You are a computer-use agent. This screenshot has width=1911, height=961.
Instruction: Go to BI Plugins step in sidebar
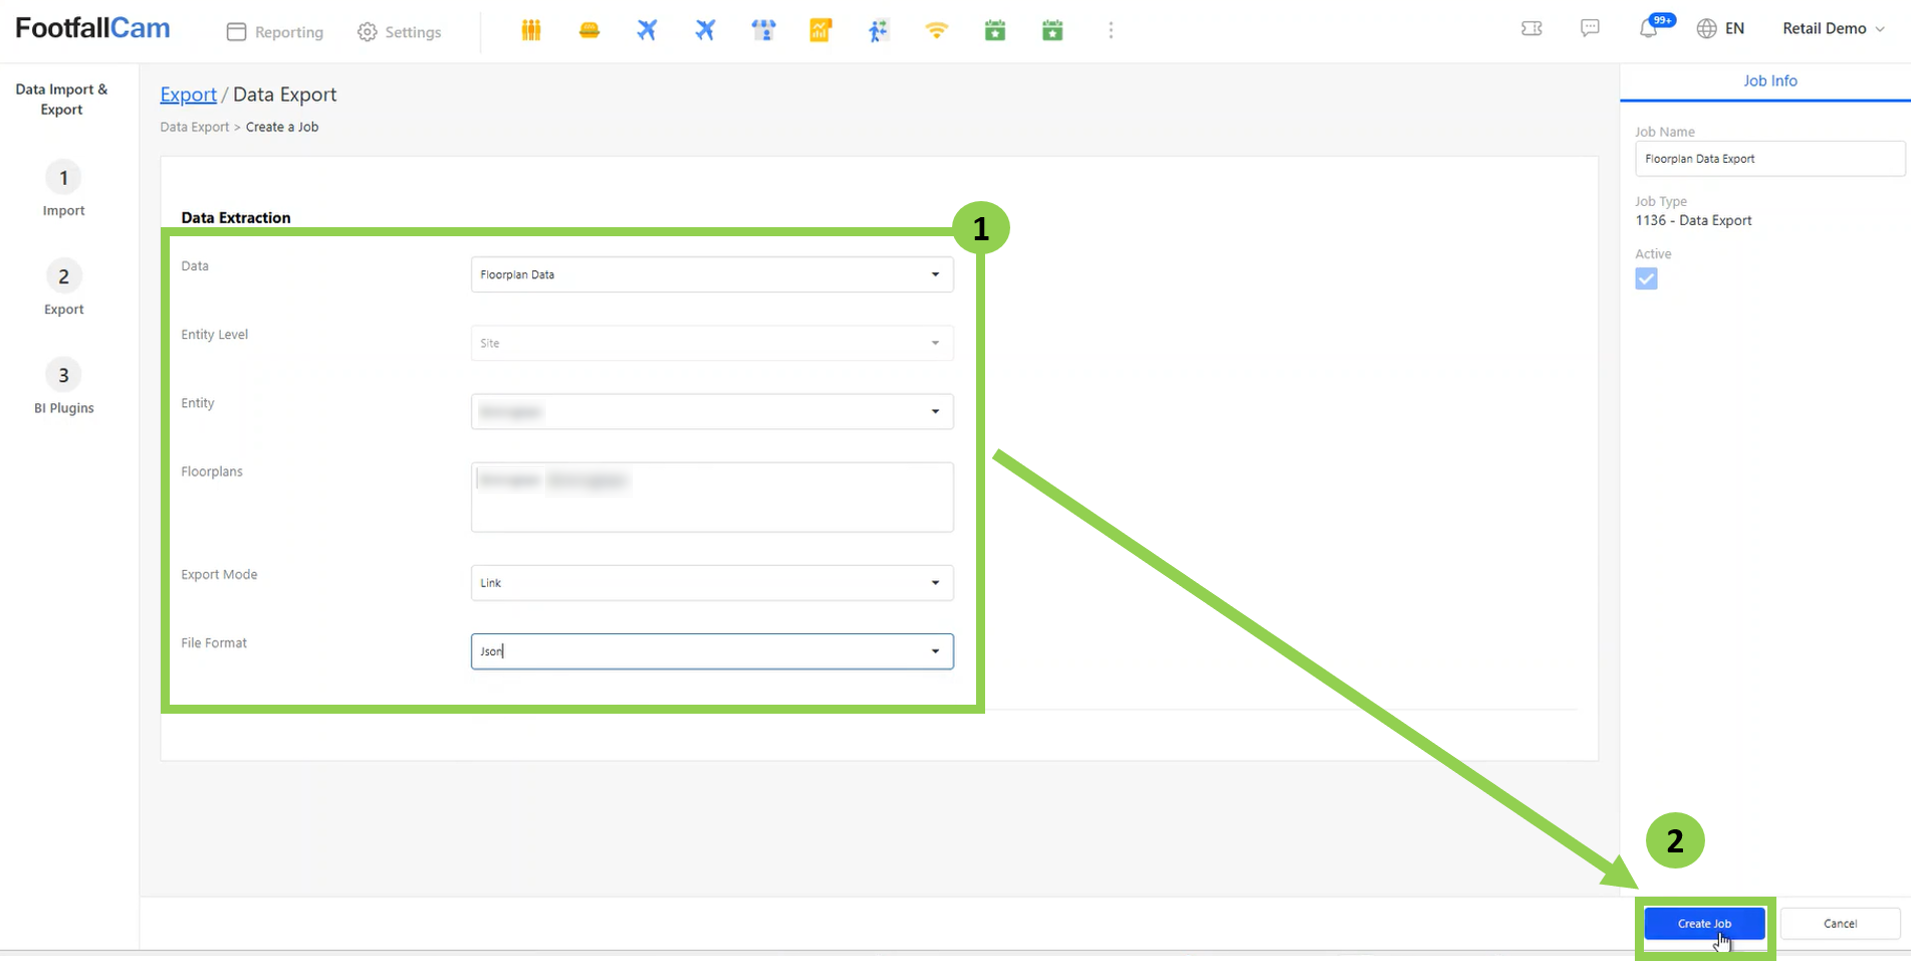(63, 386)
